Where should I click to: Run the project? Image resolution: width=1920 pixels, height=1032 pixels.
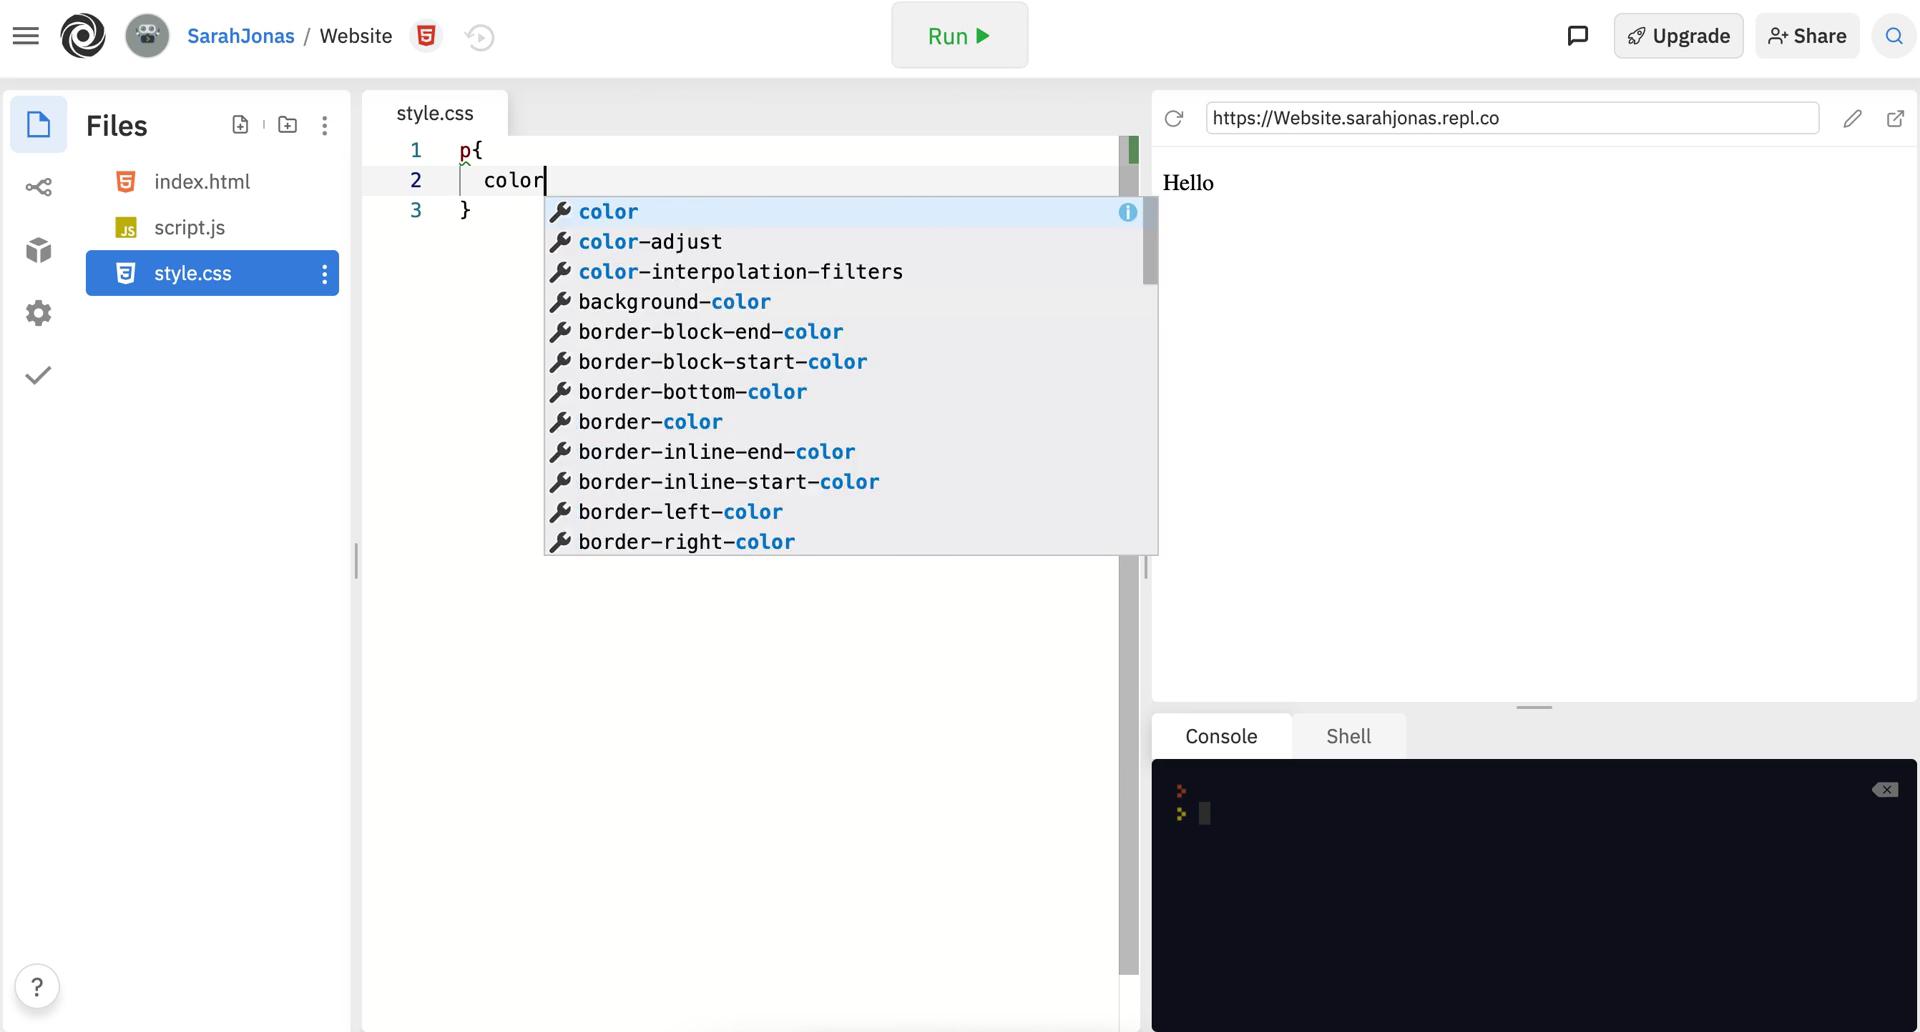958,35
